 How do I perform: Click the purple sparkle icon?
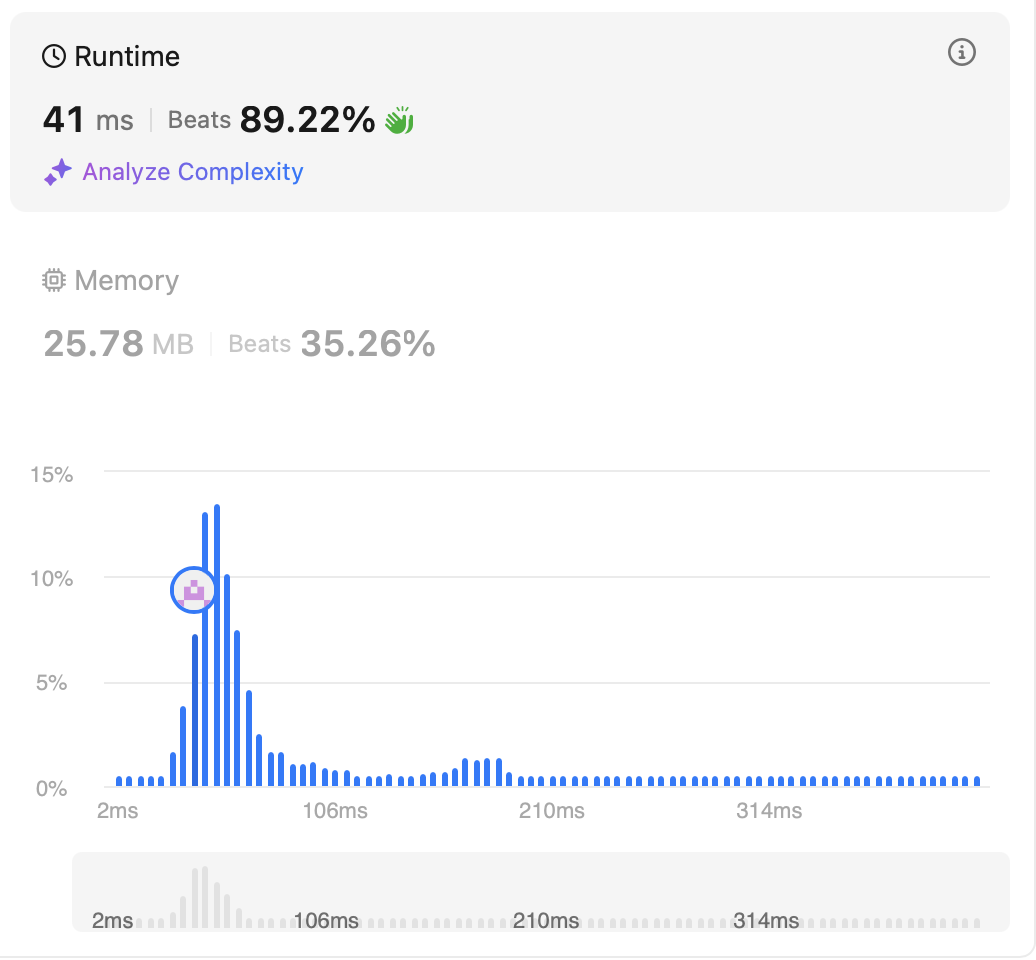pos(57,172)
